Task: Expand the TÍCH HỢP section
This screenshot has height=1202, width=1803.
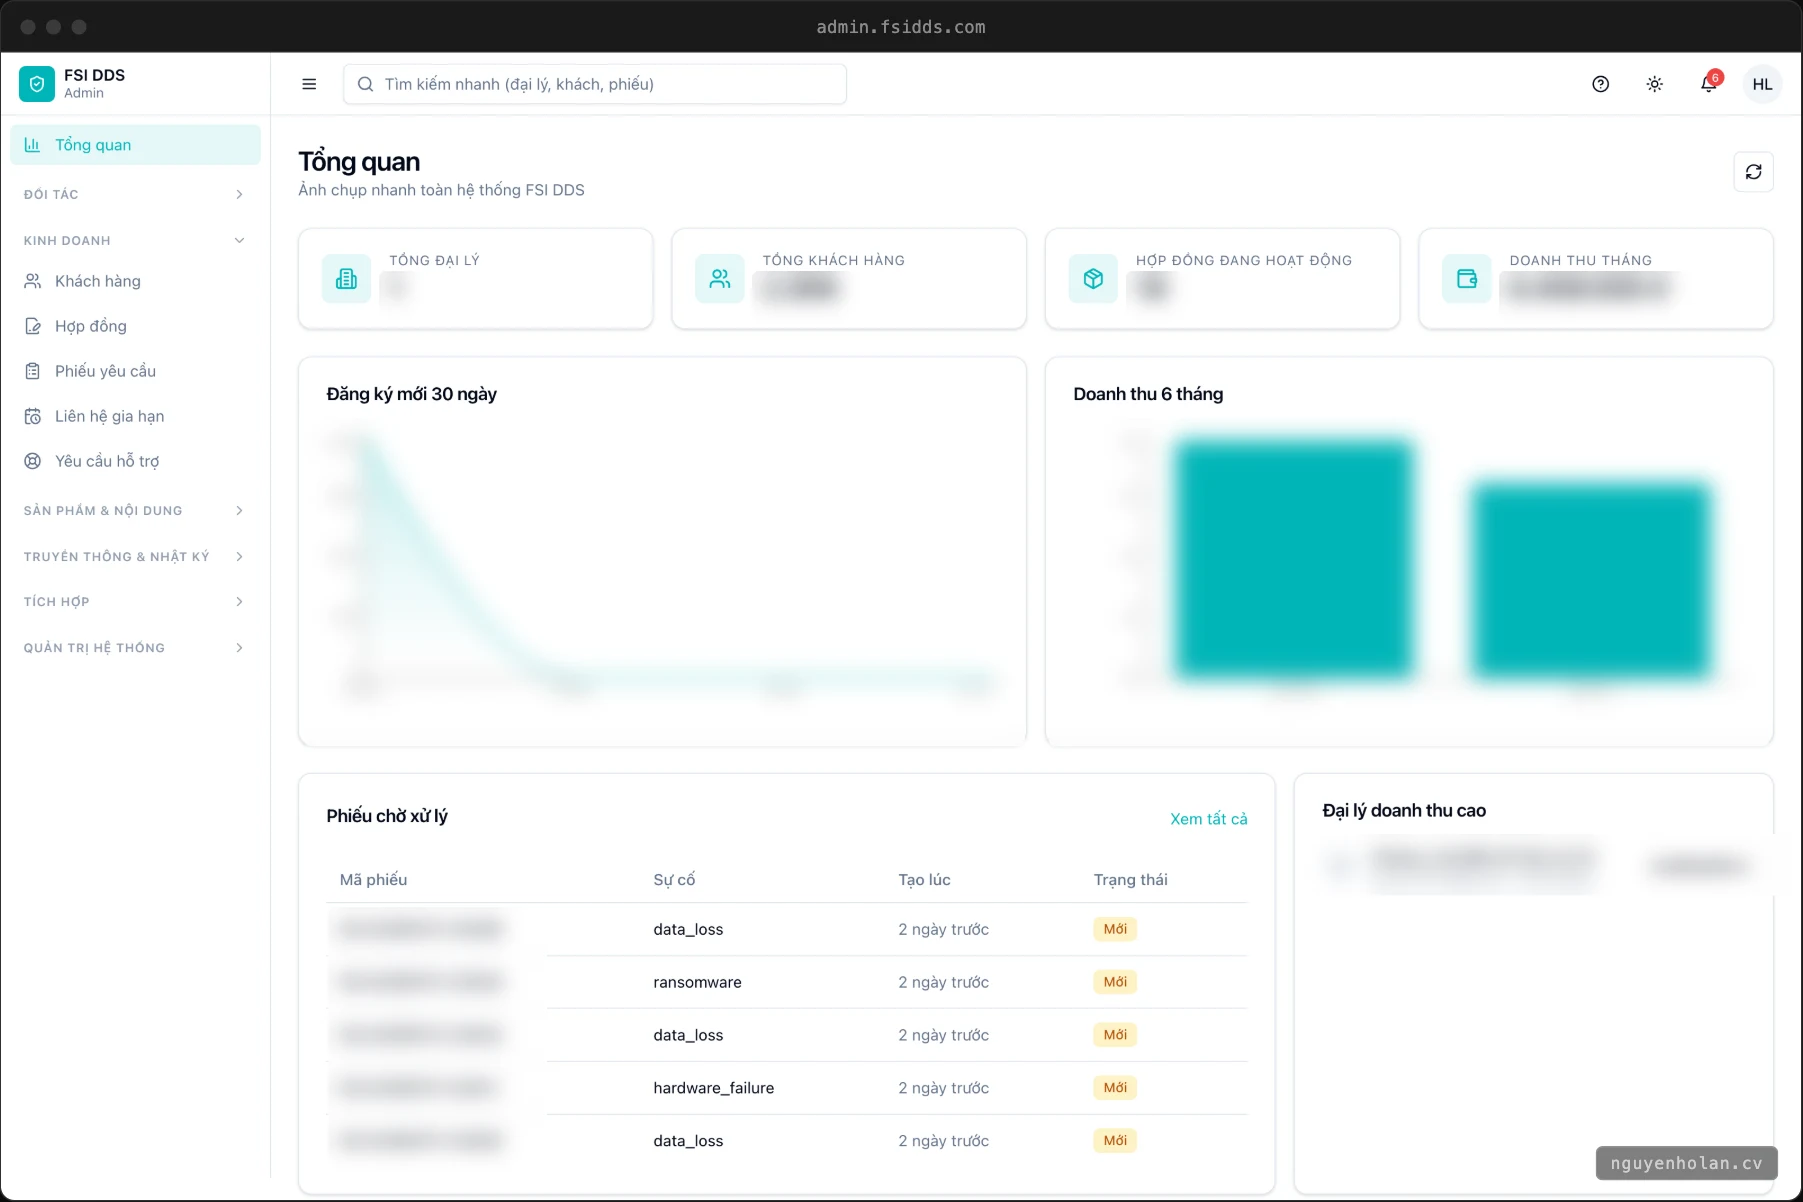Action: point(135,601)
